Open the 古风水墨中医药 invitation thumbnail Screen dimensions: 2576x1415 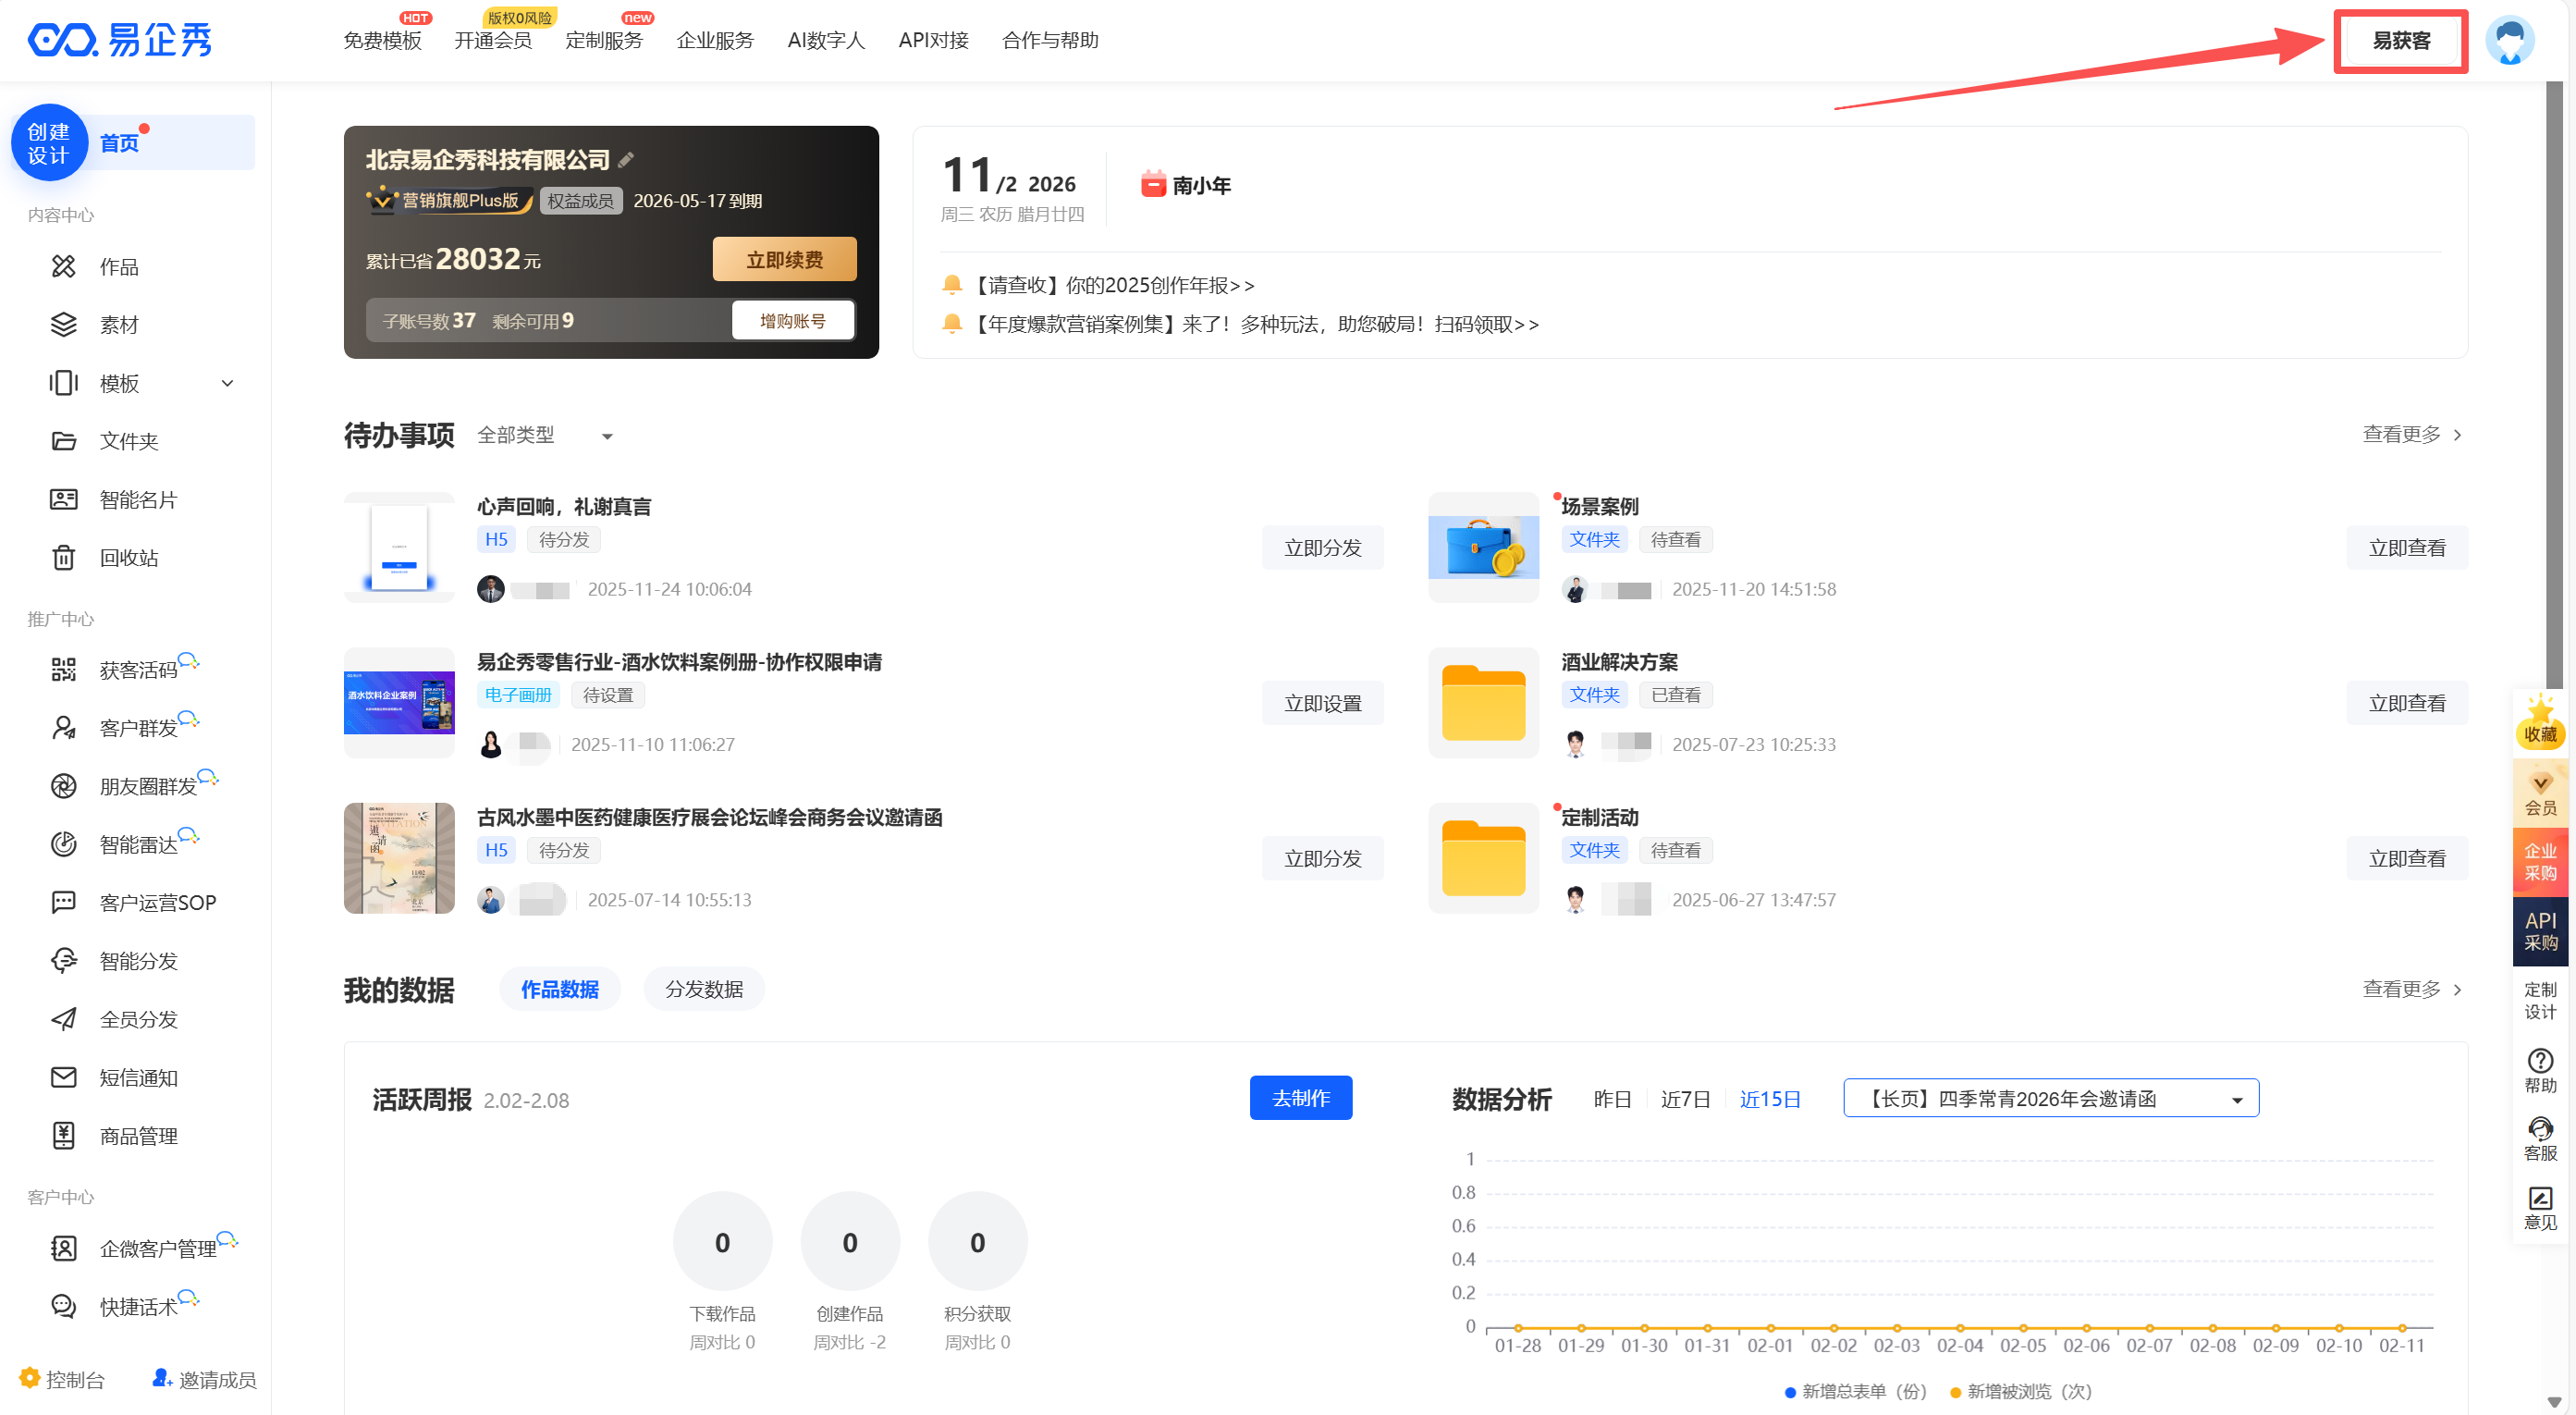399,858
